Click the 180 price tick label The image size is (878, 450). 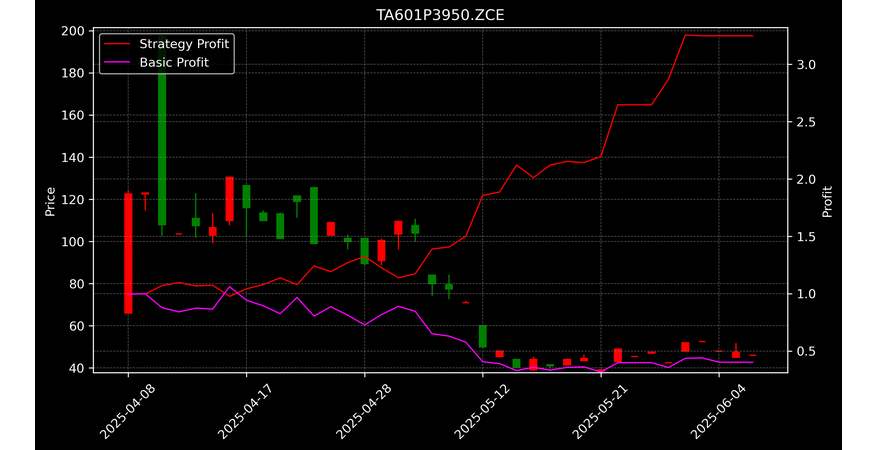[73, 73]
